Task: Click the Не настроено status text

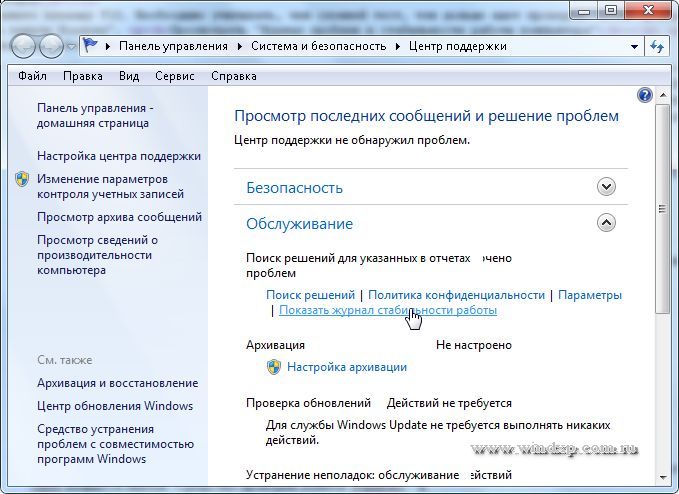Action: tap(474, 345)
